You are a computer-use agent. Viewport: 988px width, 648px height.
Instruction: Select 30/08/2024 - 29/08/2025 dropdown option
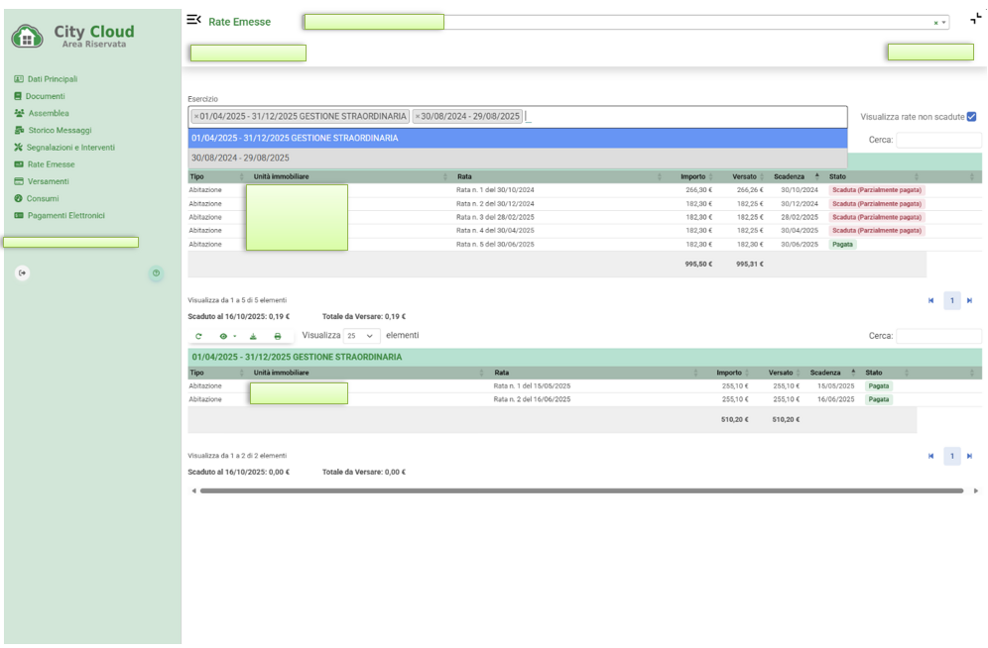pyautogui.click(x=517, y=158)
